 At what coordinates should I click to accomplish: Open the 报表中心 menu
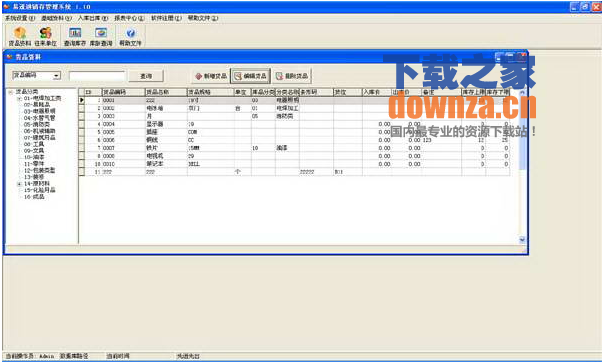click(129, 18)
